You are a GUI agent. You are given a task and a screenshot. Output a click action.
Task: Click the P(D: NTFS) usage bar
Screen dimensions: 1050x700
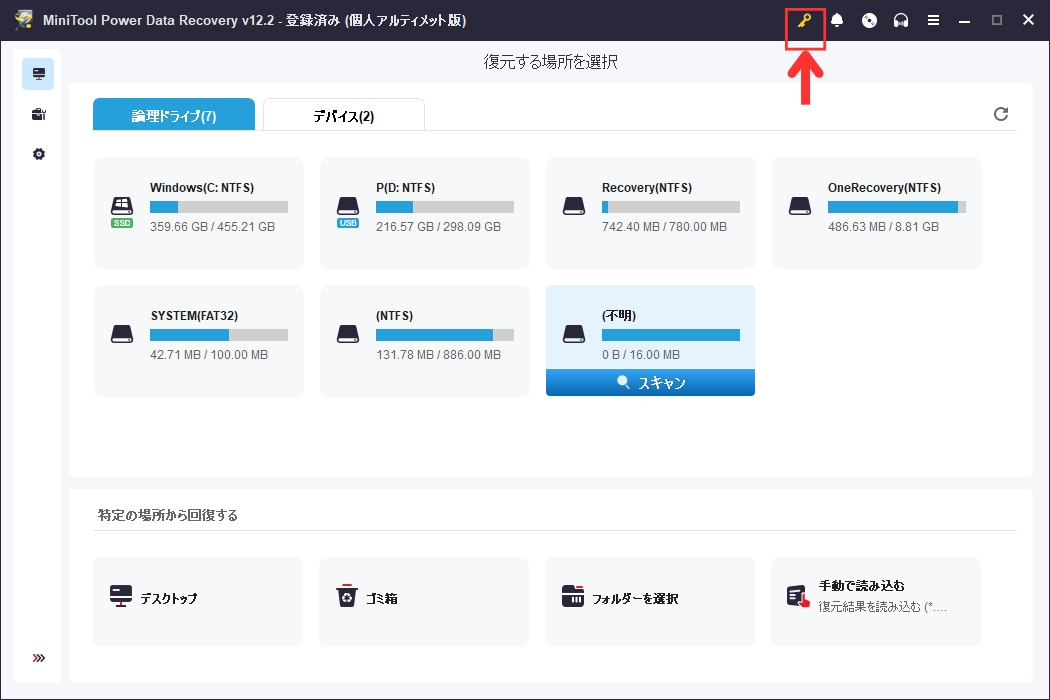pyautogui.click(x=445, y=207)
